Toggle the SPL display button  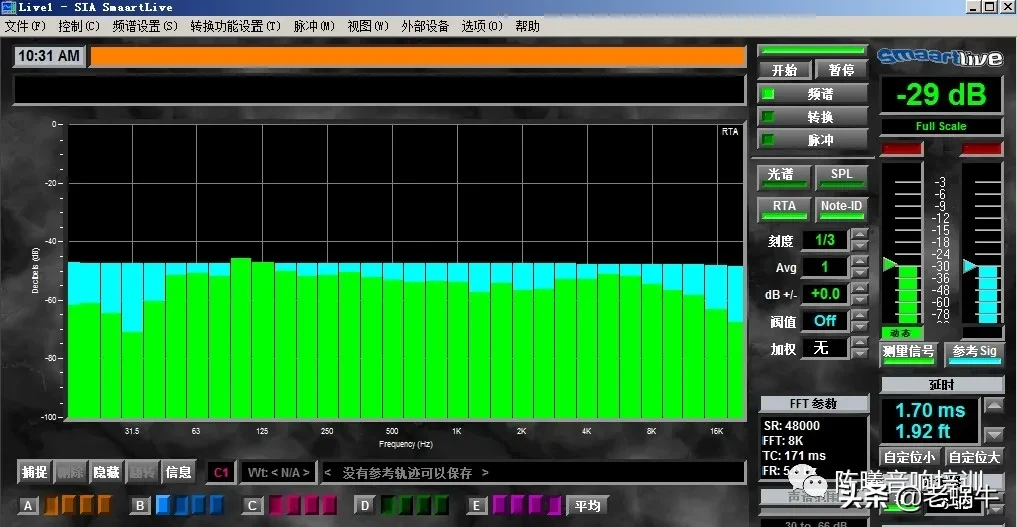pyautogui.click(x=841, y=176)
